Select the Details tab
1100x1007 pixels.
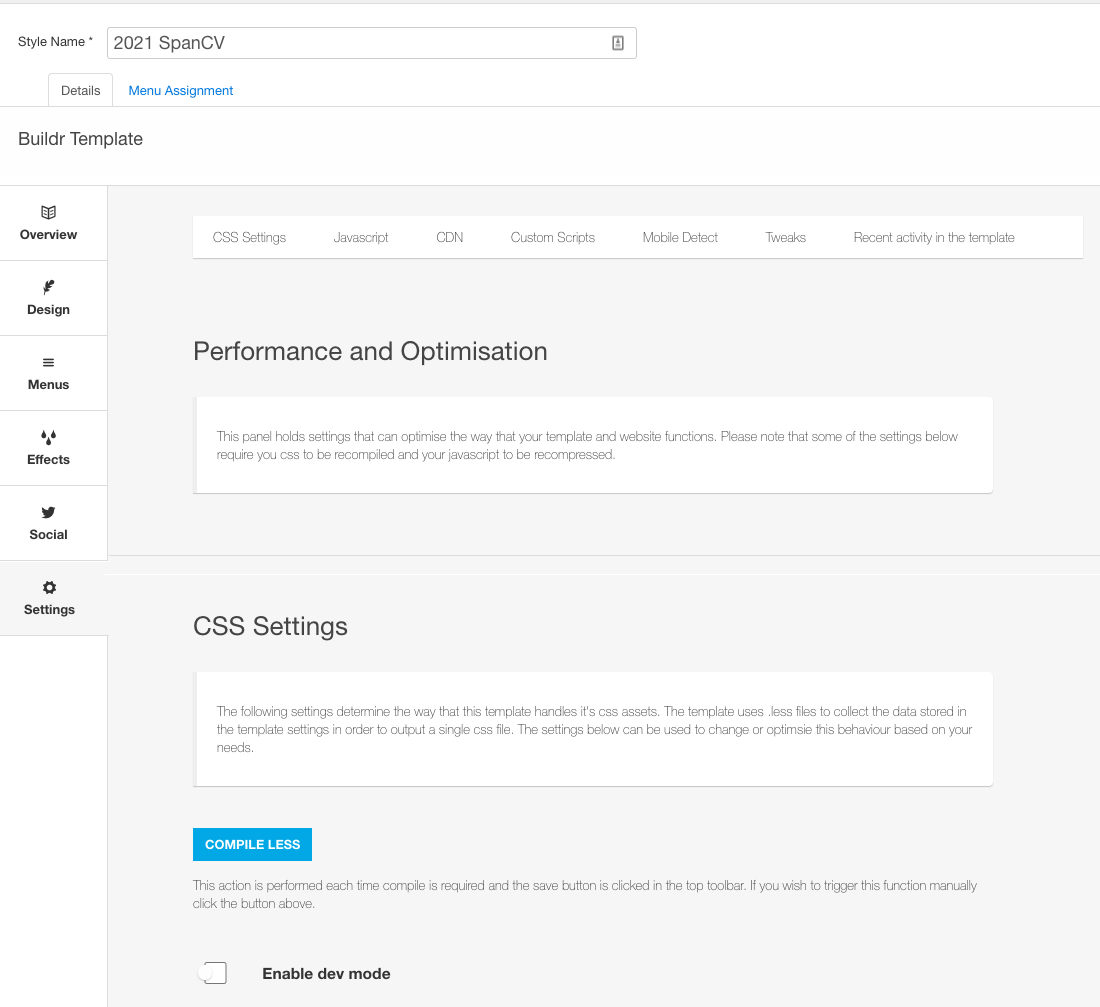80,91
